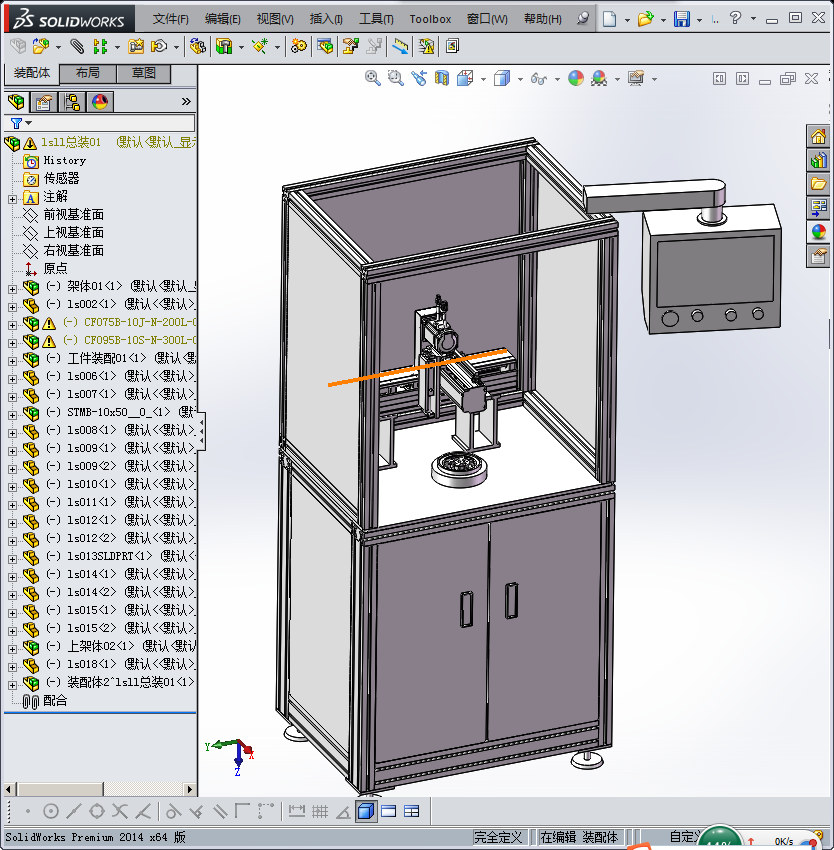Click the Zoom to Fit icon
The image size is (834, 850).
[x=373, y=79]
